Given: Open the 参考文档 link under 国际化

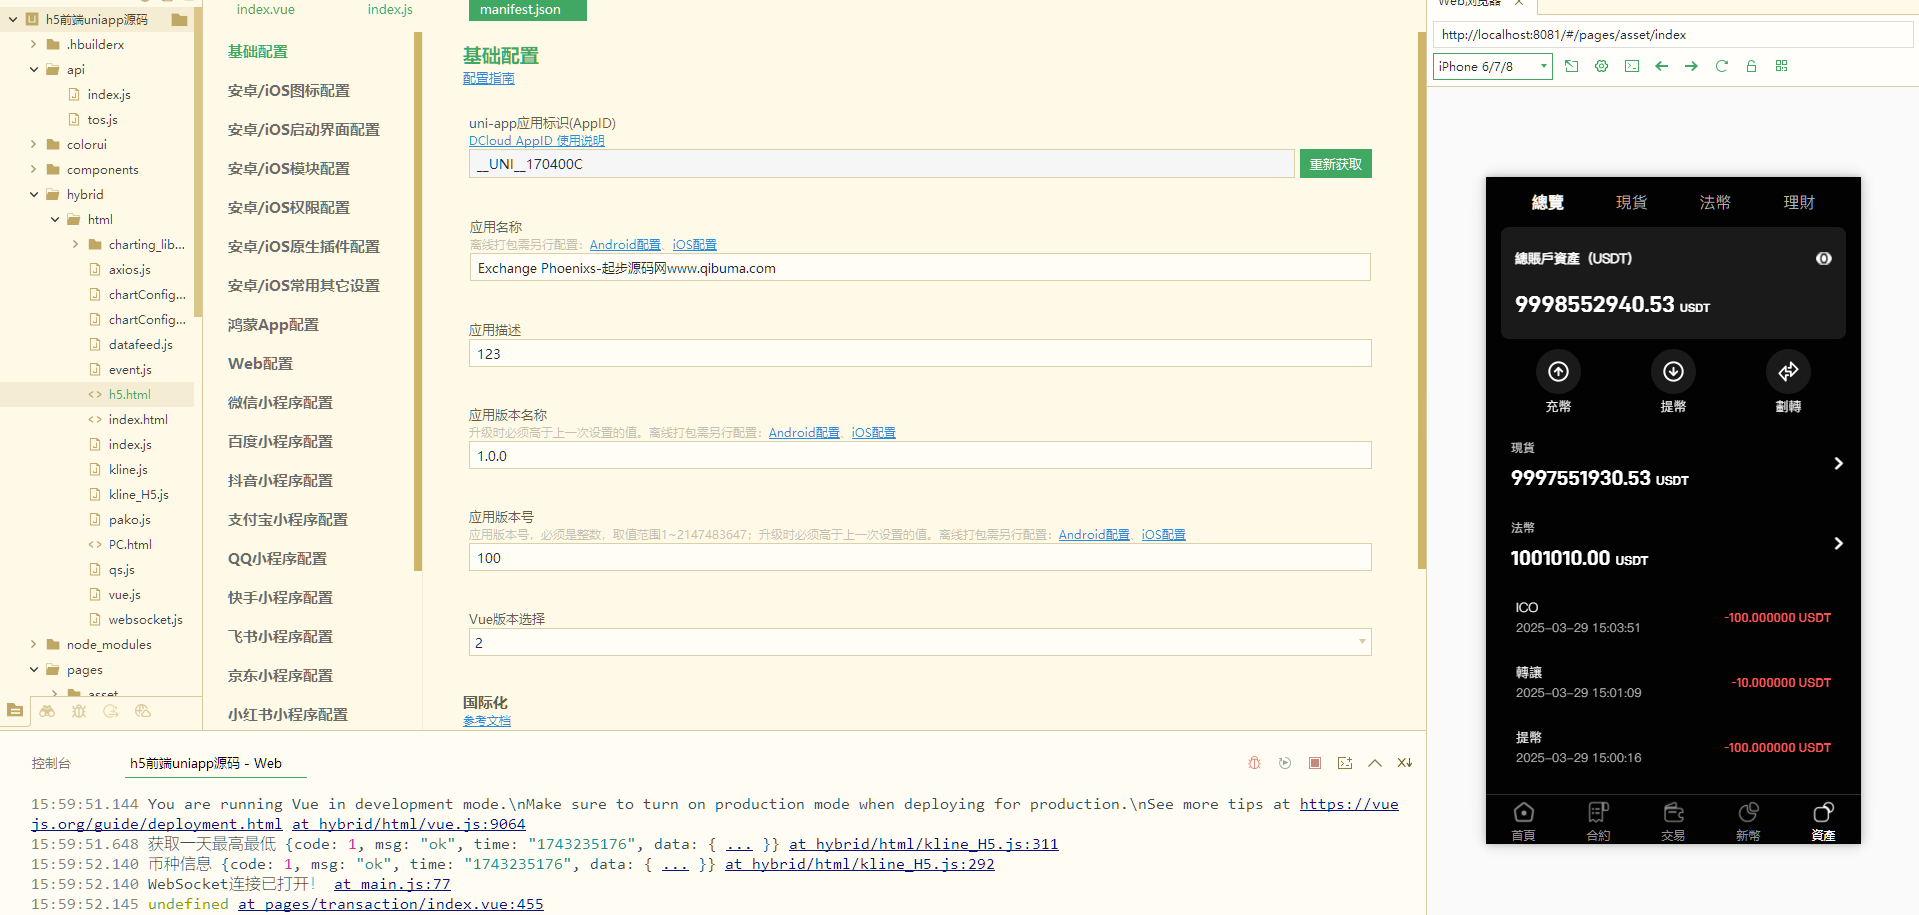Looking at the screenshot, I should [x=487, y=721].
